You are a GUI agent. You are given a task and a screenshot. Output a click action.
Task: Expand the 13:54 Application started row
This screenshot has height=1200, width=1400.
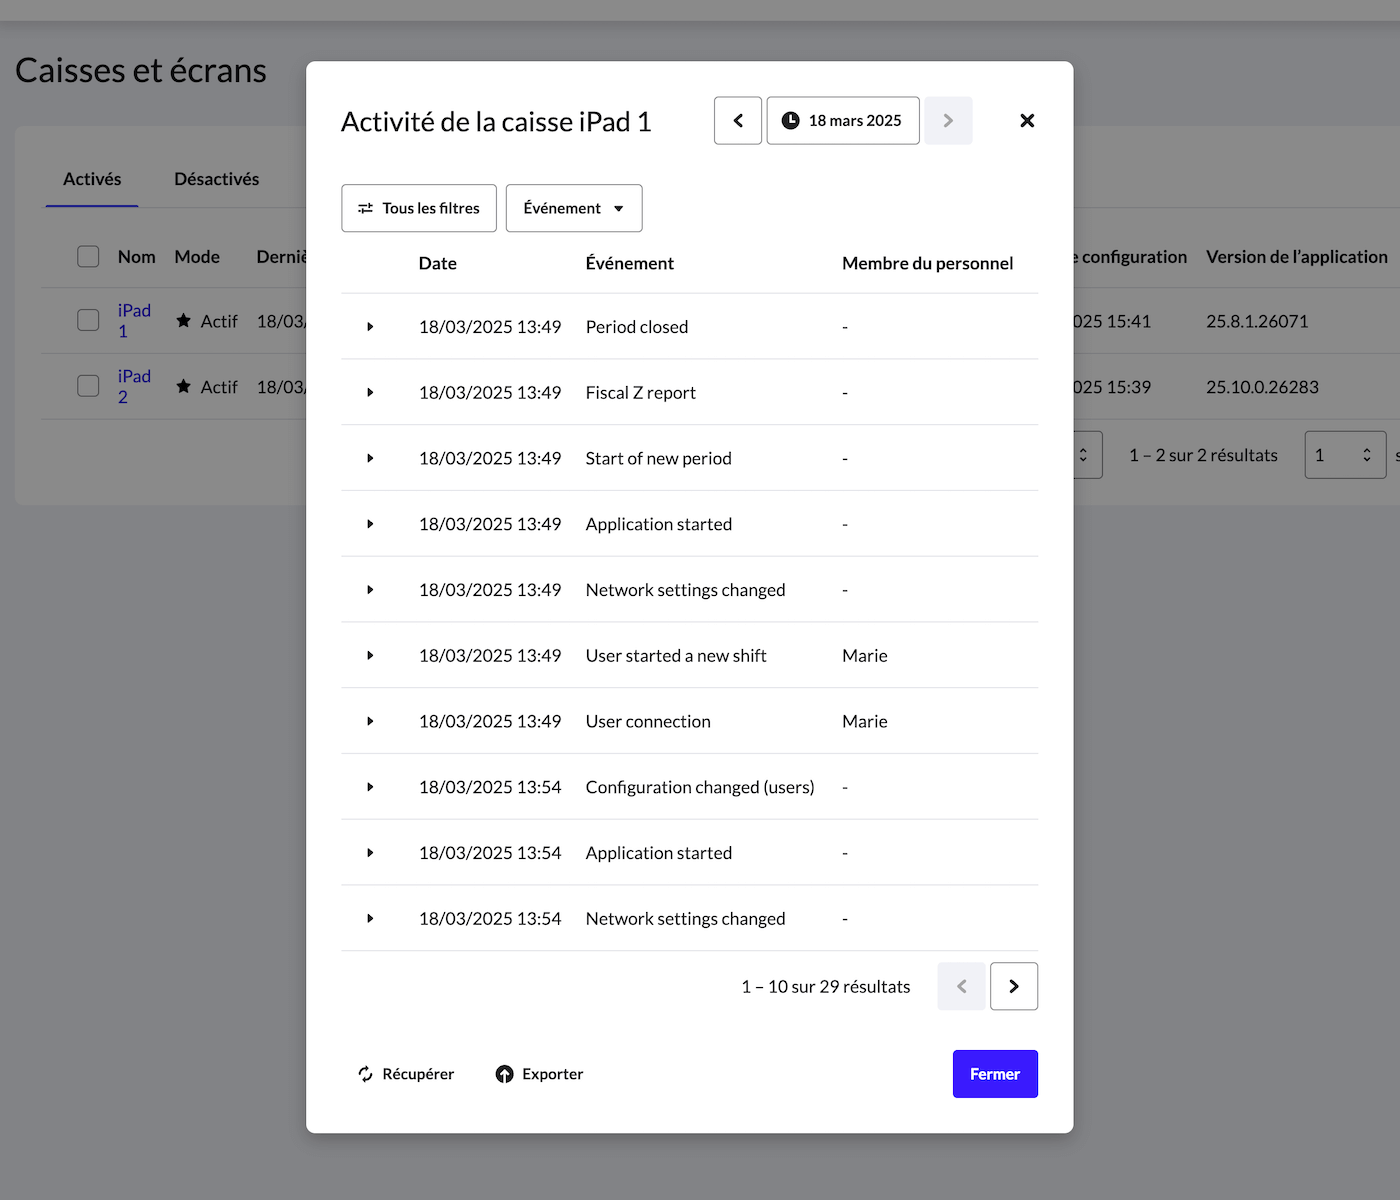[370, 853]
